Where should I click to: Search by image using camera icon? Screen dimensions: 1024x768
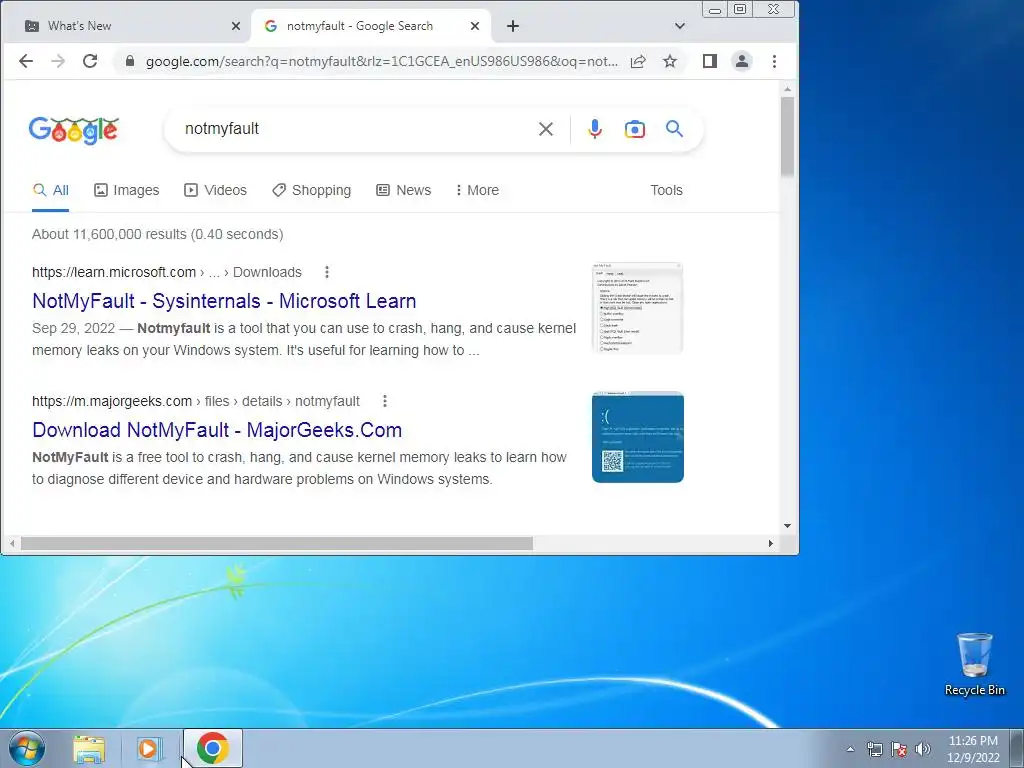(634, 129)
